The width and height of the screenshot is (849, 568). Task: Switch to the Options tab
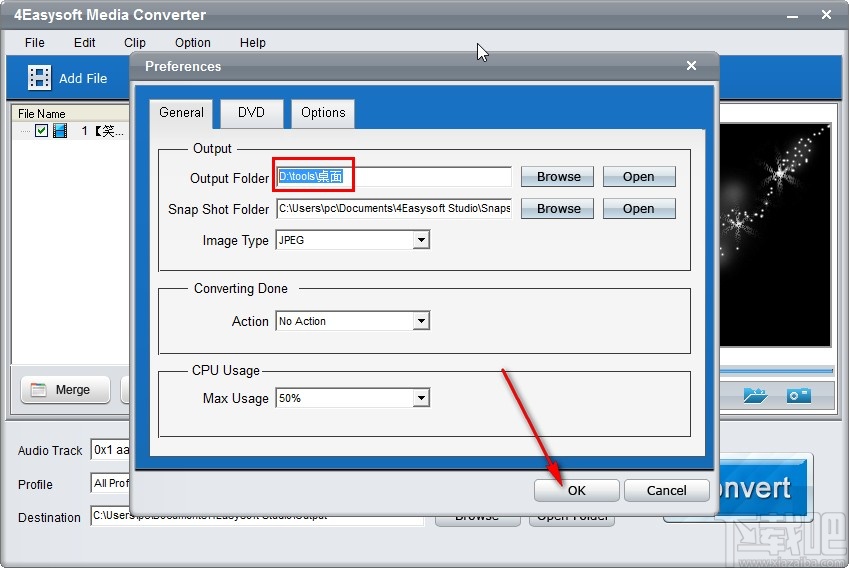[x=323, y=113]
